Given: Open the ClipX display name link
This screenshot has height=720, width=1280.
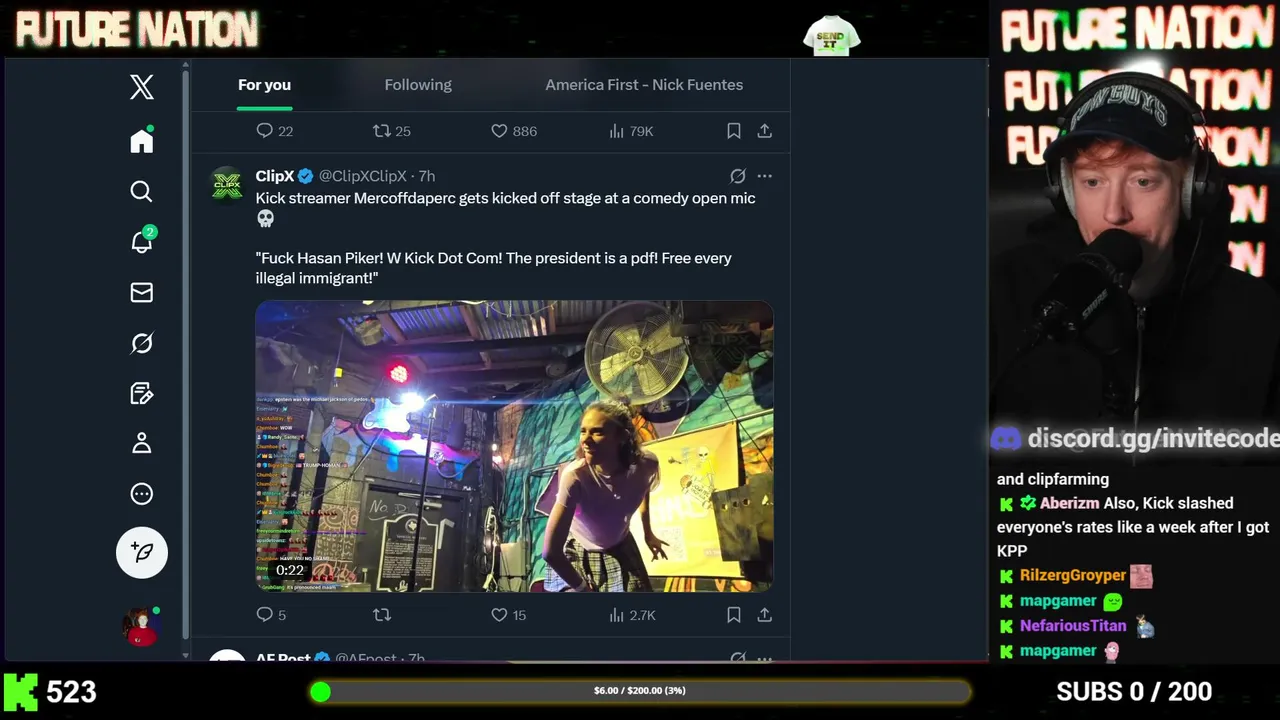Looking at the screenshot, I should (275, 176).
